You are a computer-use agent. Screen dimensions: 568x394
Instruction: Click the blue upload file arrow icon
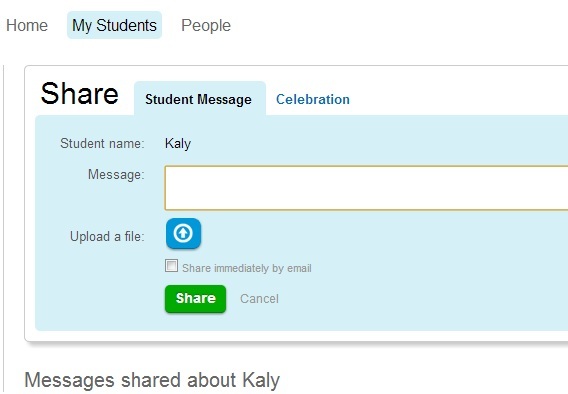[x=183, y=233]
